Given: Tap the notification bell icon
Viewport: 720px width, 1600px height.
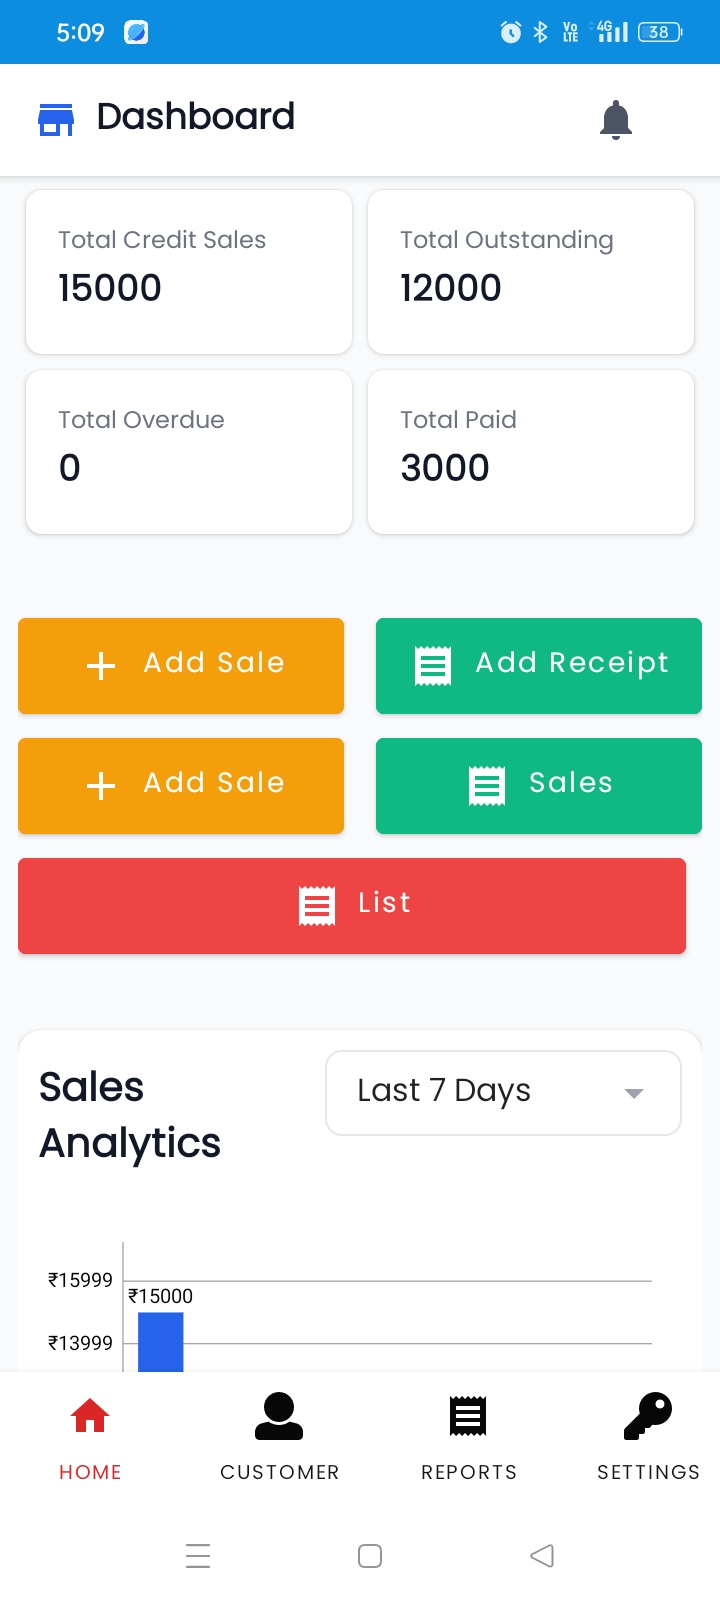Looking at the screenshot, I should pos(615,119).
